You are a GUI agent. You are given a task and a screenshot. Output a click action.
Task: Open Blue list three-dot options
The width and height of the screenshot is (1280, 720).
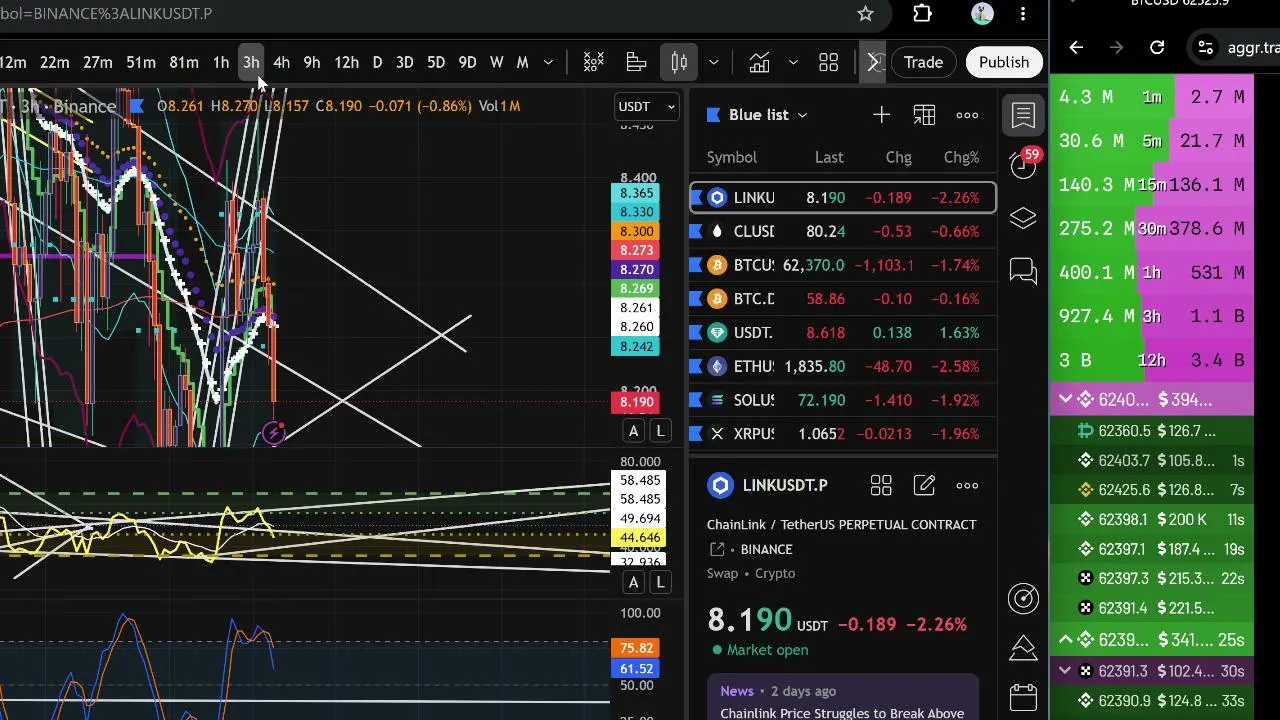click(967, 115)
